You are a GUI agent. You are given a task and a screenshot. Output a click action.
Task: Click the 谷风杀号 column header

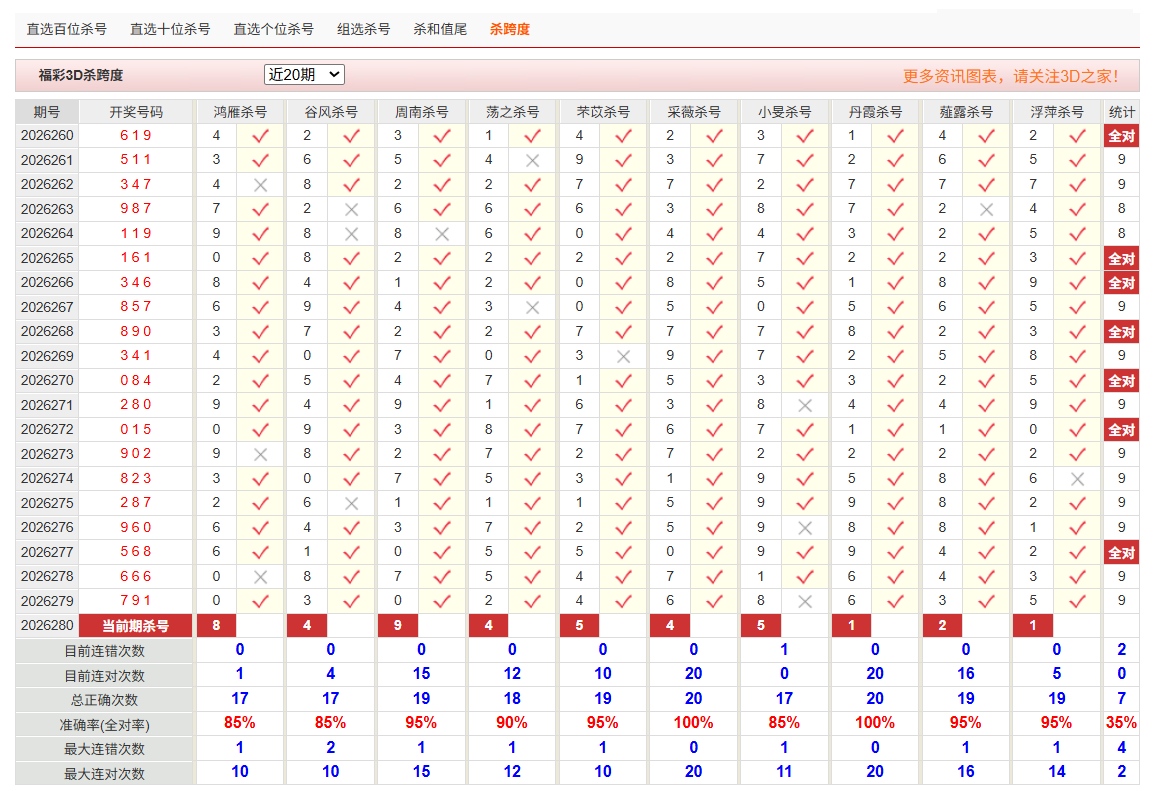click(x=331, y=112)
